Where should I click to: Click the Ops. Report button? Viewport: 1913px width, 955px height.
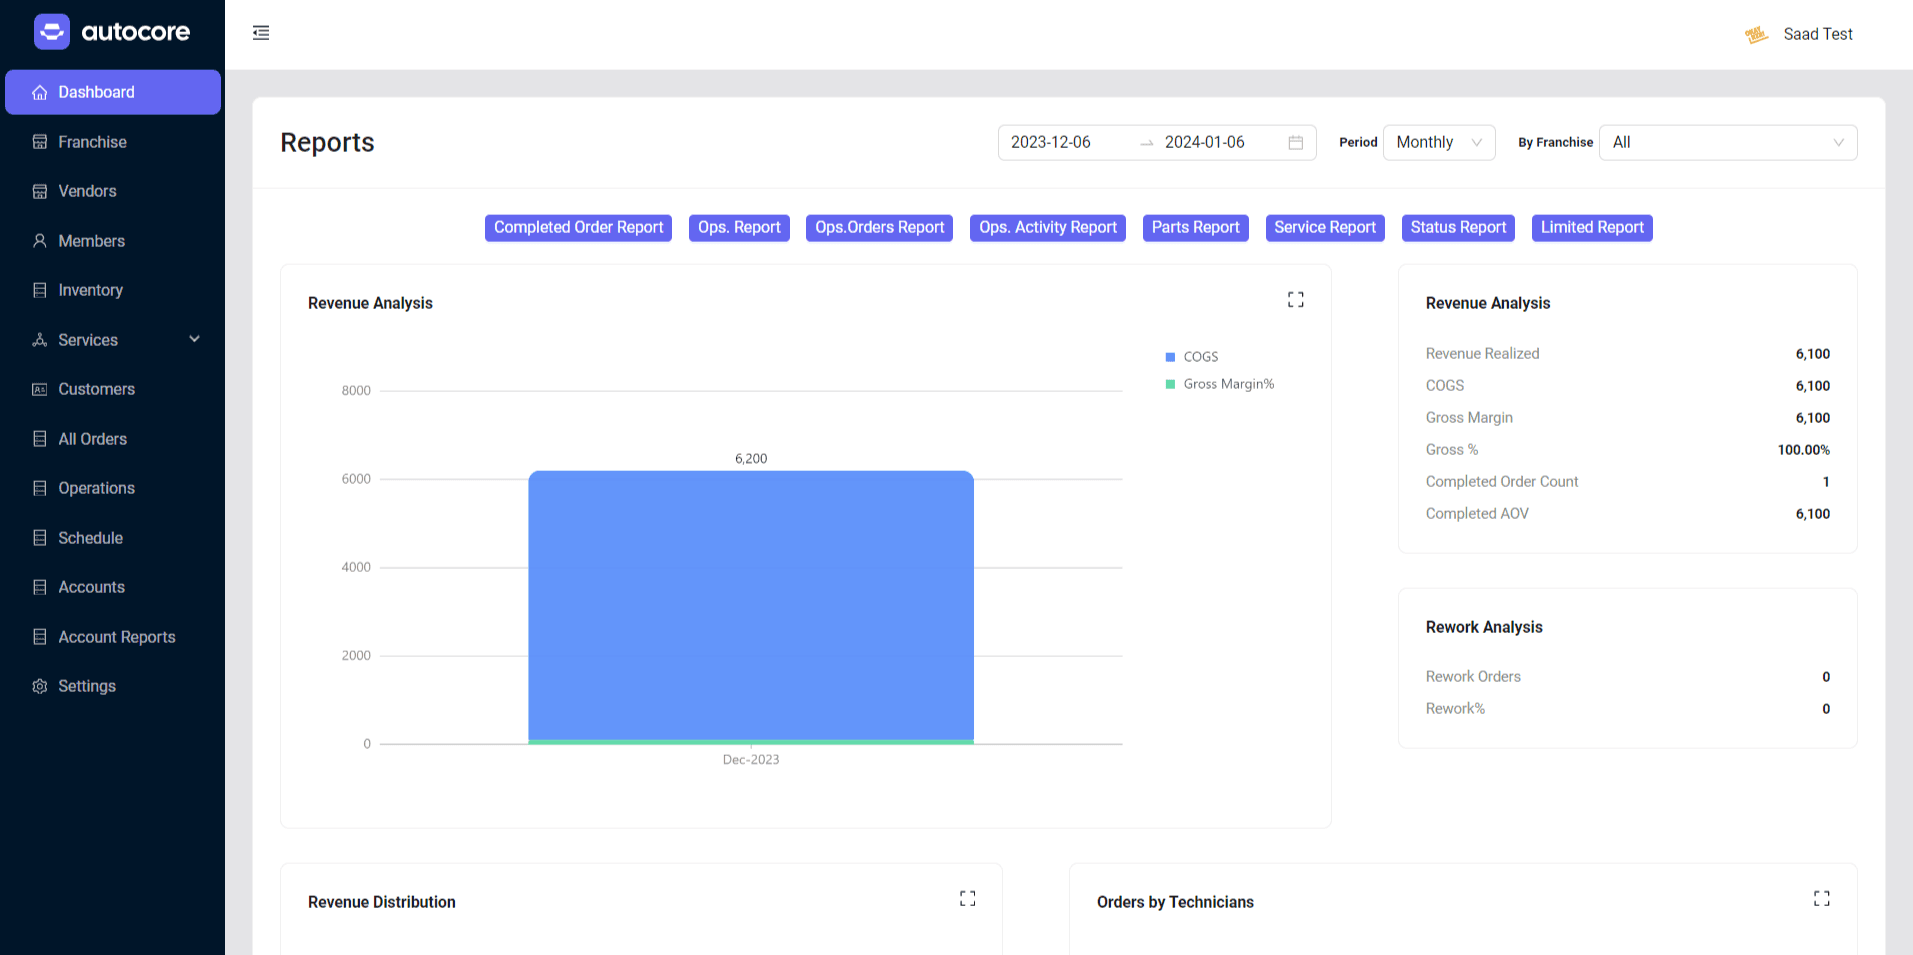tap(739, 228)
